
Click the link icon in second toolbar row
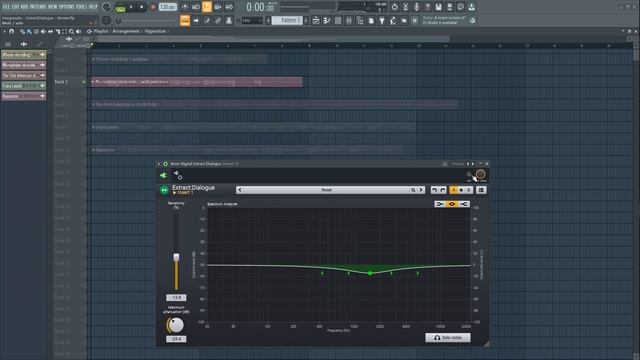pyautogui.click(x=218, y=20)
